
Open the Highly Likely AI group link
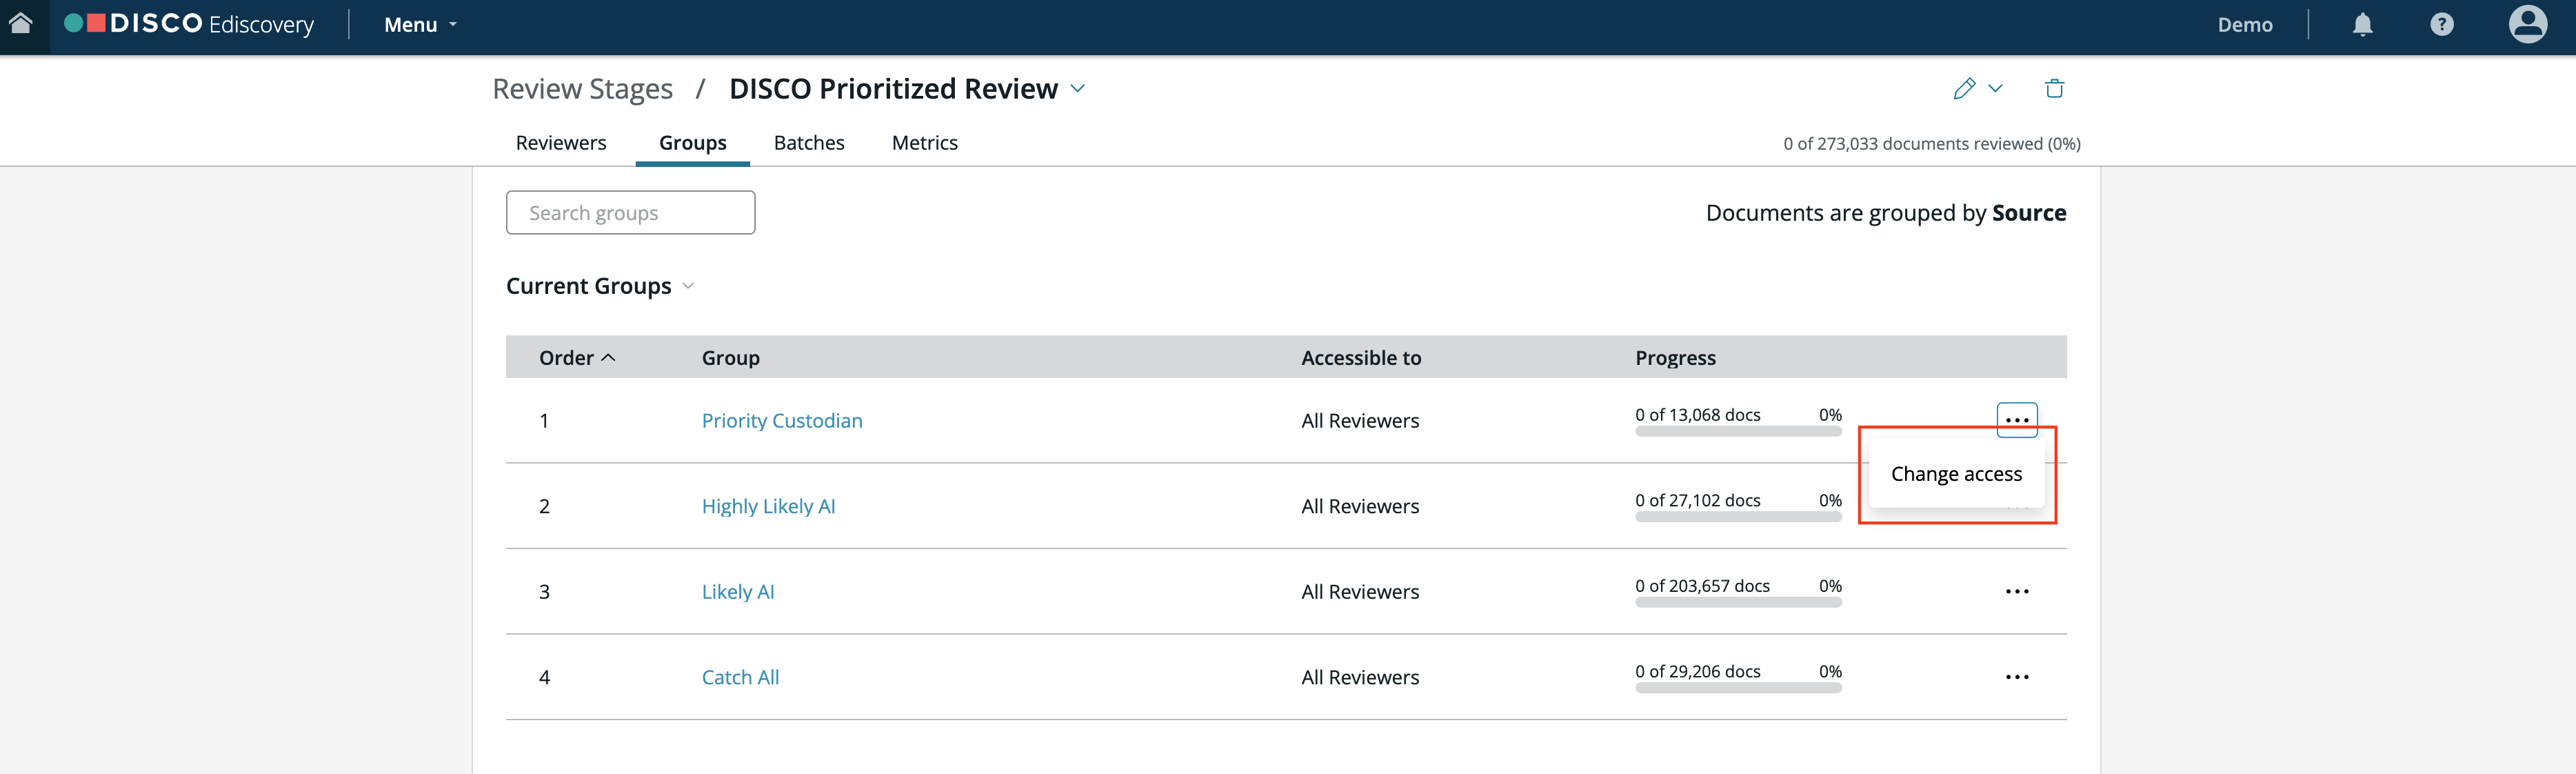coord(768,506)
